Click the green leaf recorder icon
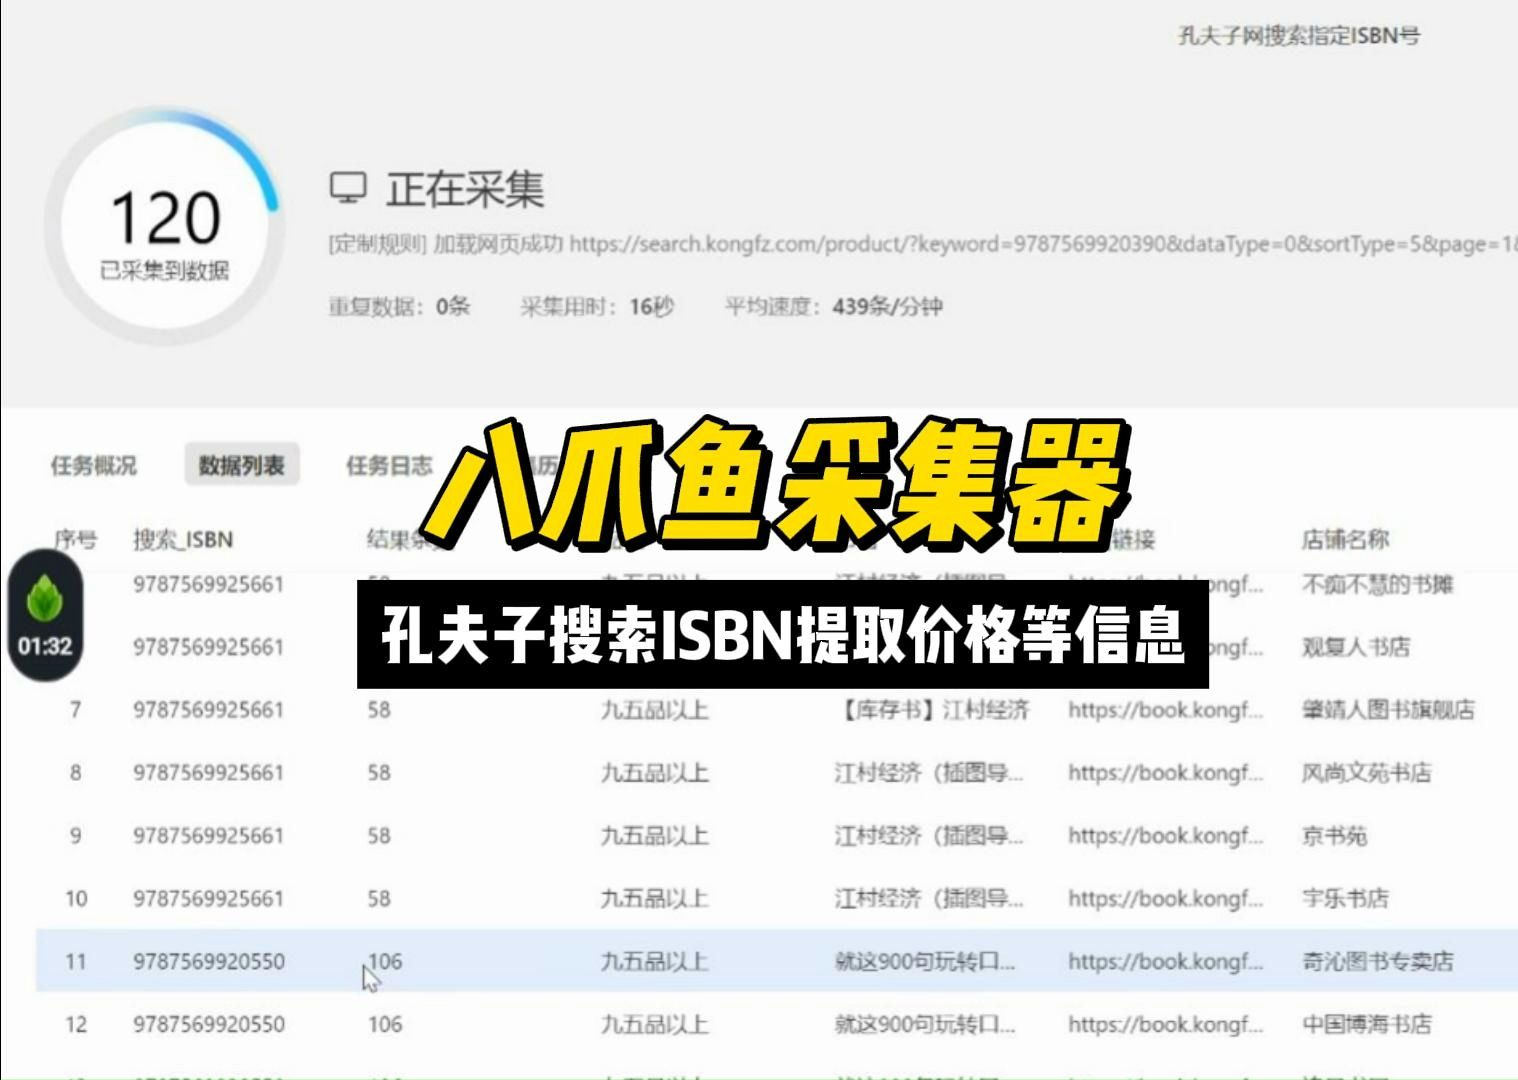Viewport: 1518px width, 1080px height. point(45,598)
